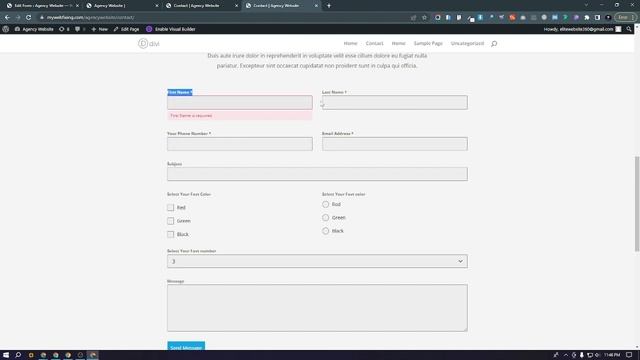Open a new browser tab with plus icon
The height and width of the screenshot is (360, 640).
329,6
